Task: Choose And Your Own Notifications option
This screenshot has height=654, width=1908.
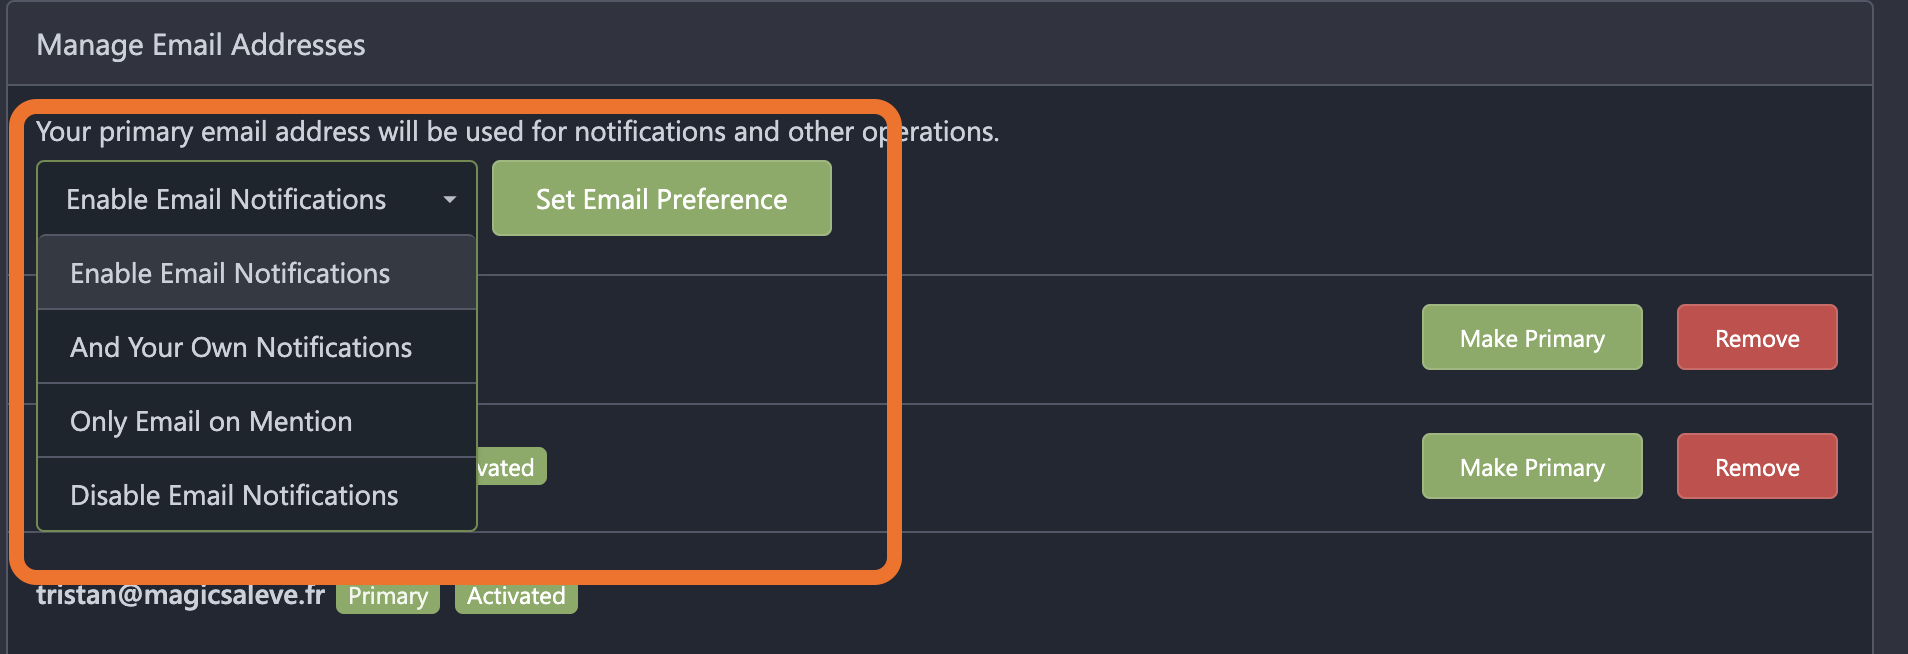Action: [241, 348]
